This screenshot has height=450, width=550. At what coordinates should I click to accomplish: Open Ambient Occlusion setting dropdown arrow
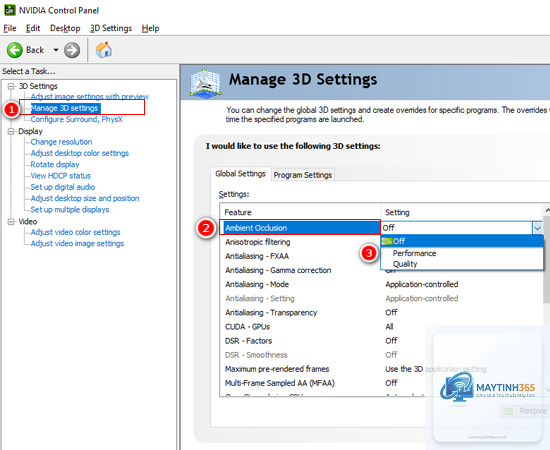point(537,228)
